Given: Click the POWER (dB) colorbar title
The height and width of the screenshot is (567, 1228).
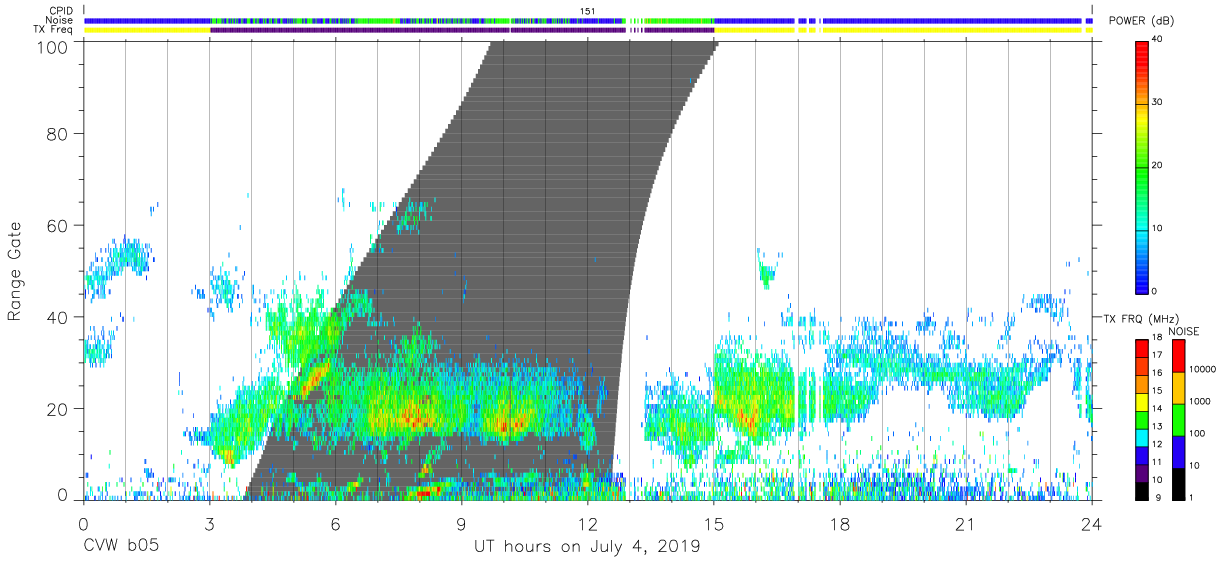Looking at the screenshot, I should click(x=1142, y=21).
